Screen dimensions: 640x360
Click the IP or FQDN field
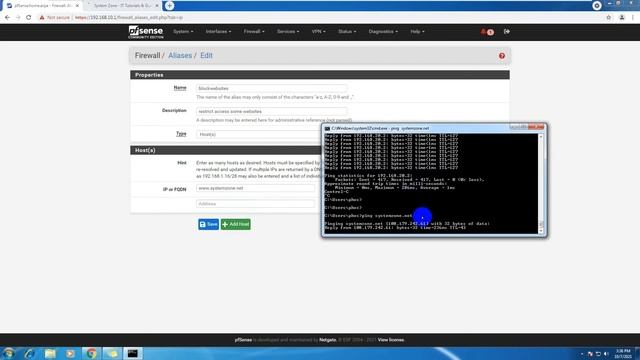256,188
